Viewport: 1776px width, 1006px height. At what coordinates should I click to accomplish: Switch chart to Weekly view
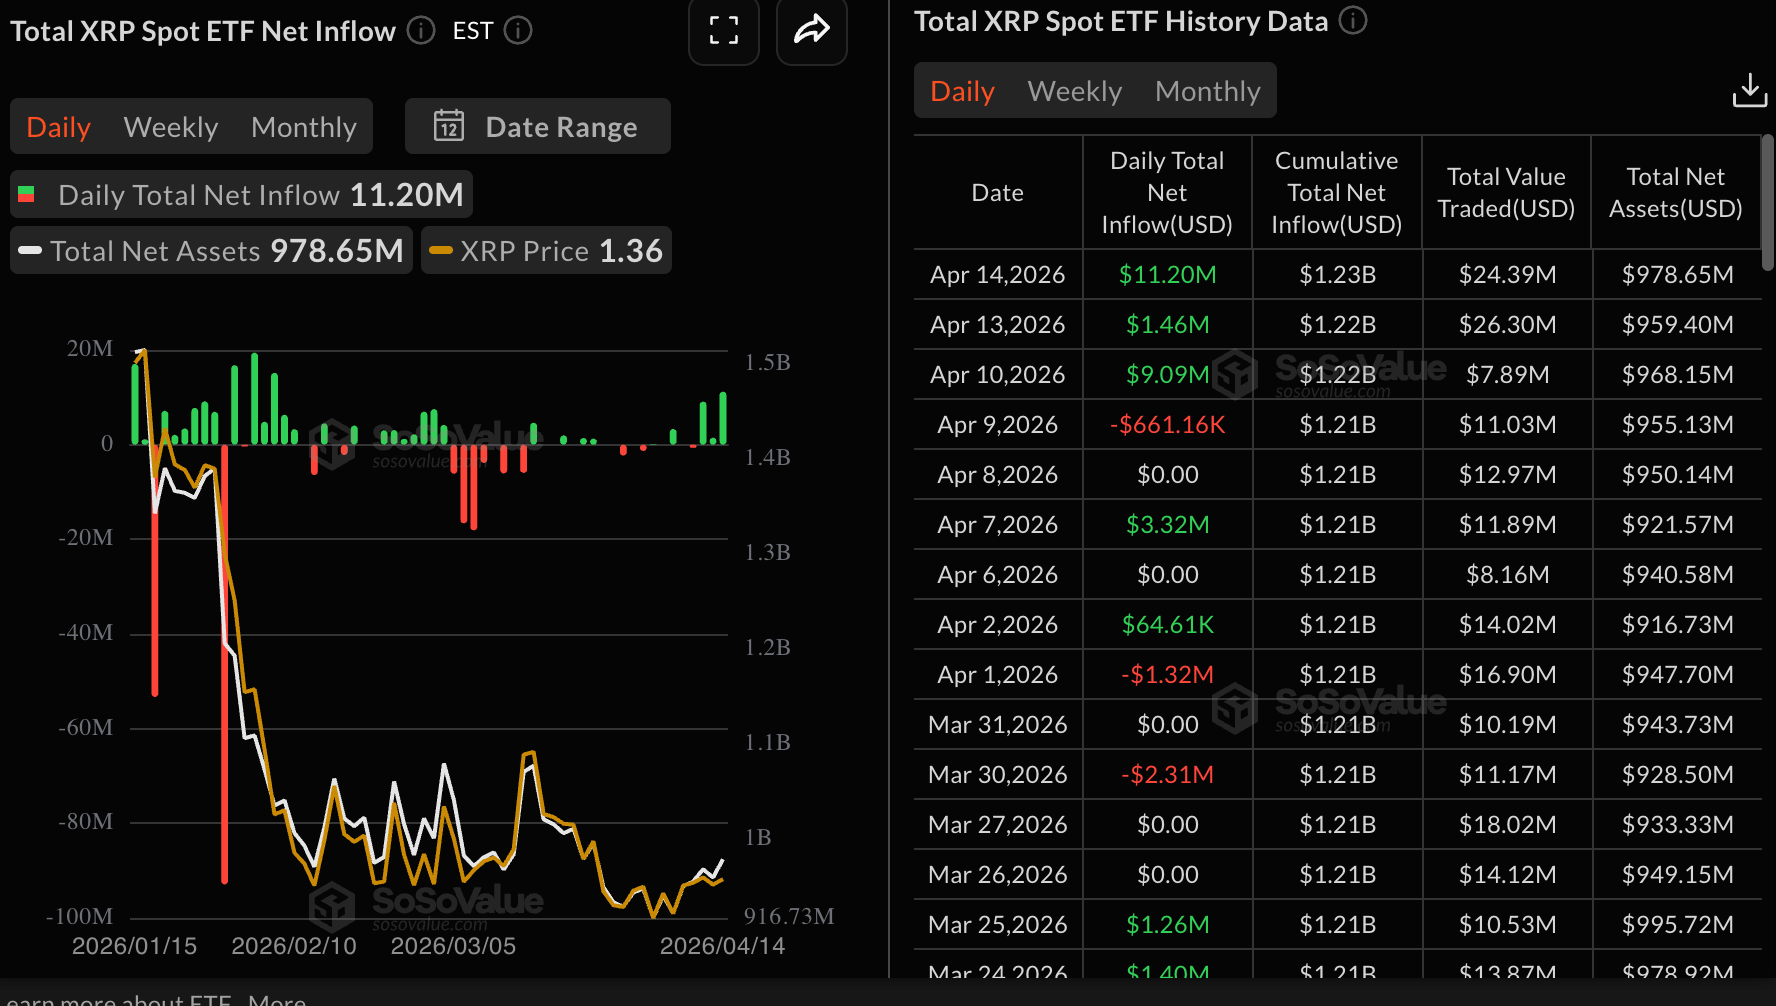point(171,127)
